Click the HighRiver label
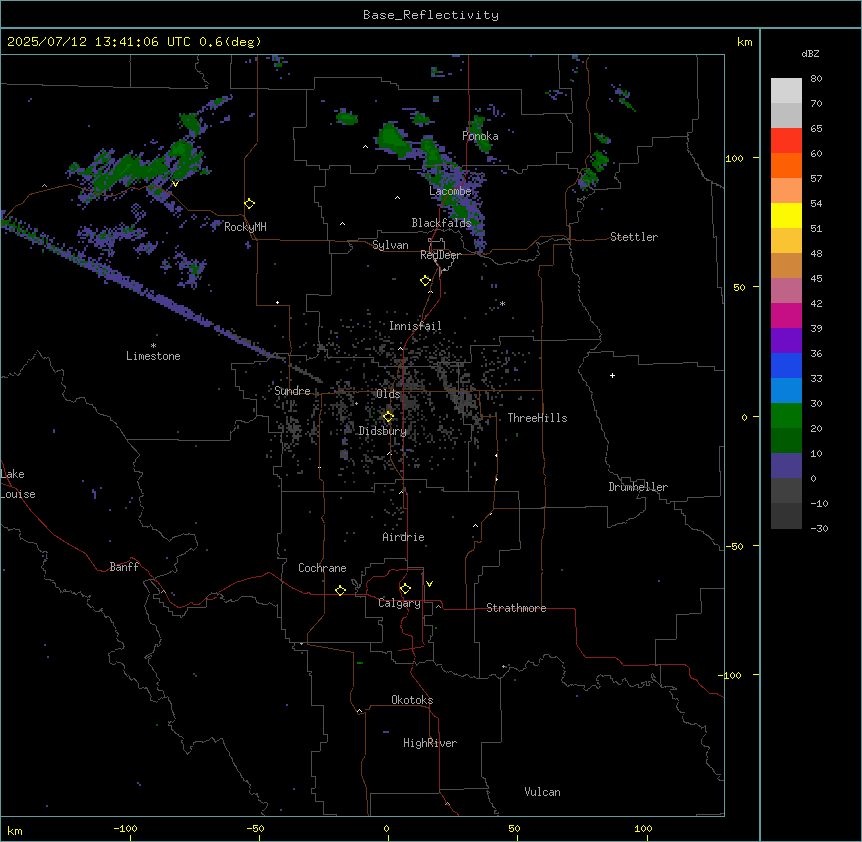 click(x=430, y=743)
